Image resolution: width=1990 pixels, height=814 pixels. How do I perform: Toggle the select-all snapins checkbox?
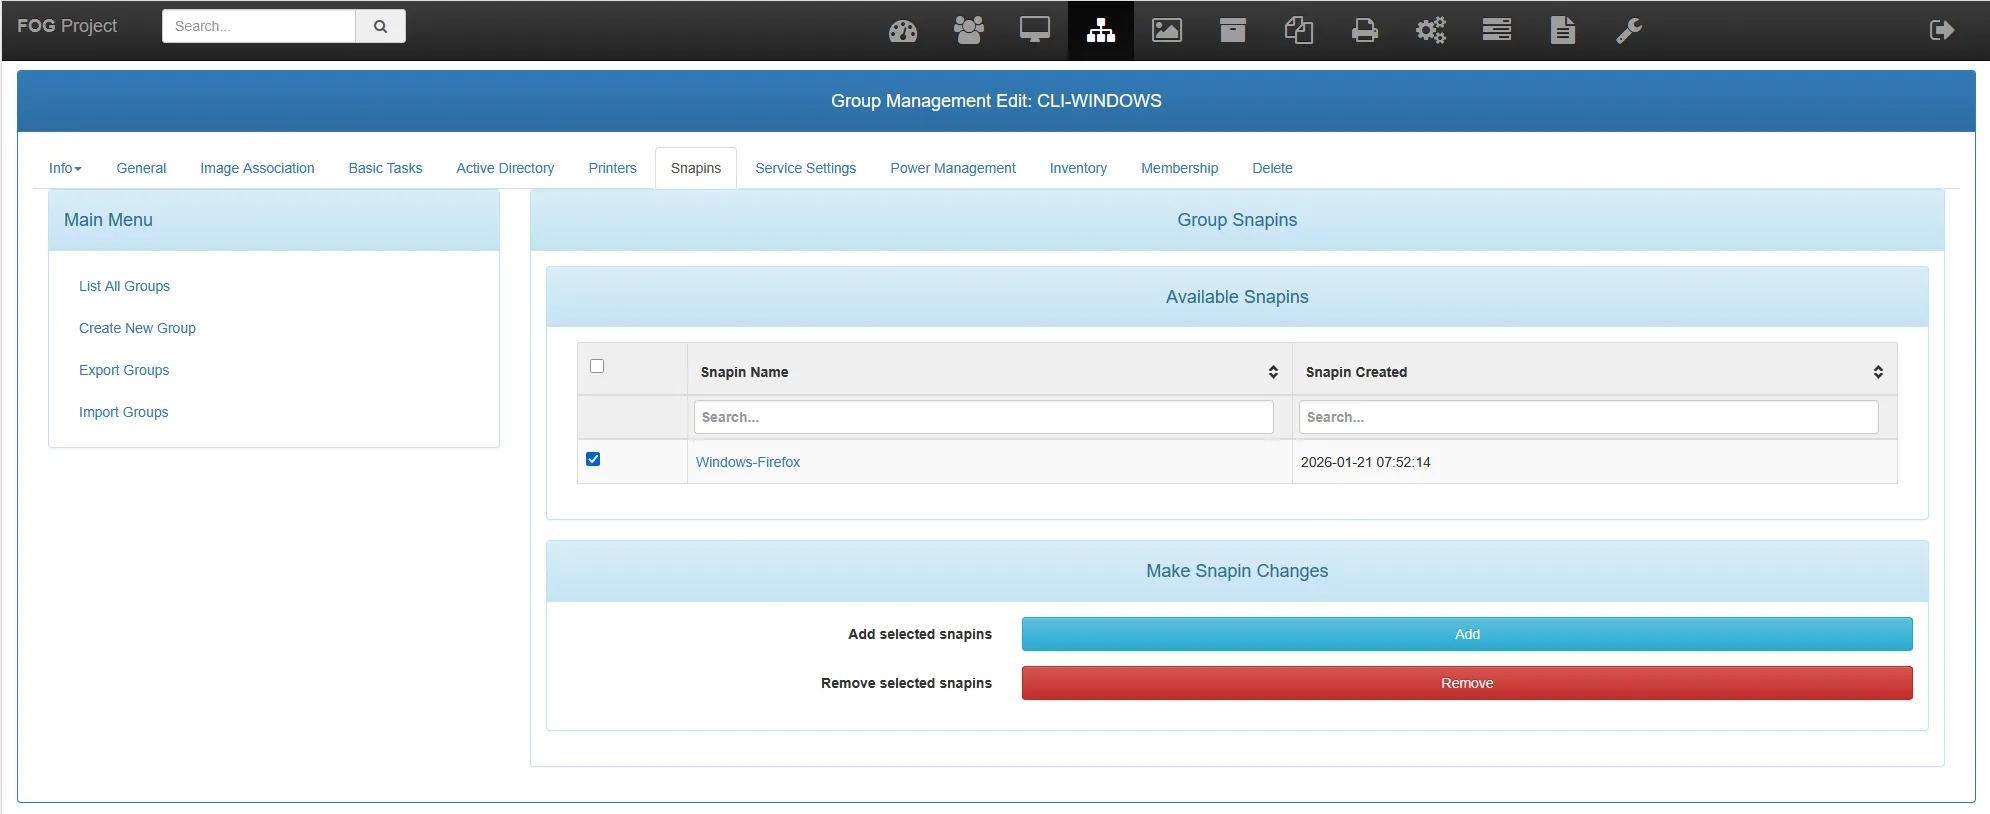[x=597, y=366]
